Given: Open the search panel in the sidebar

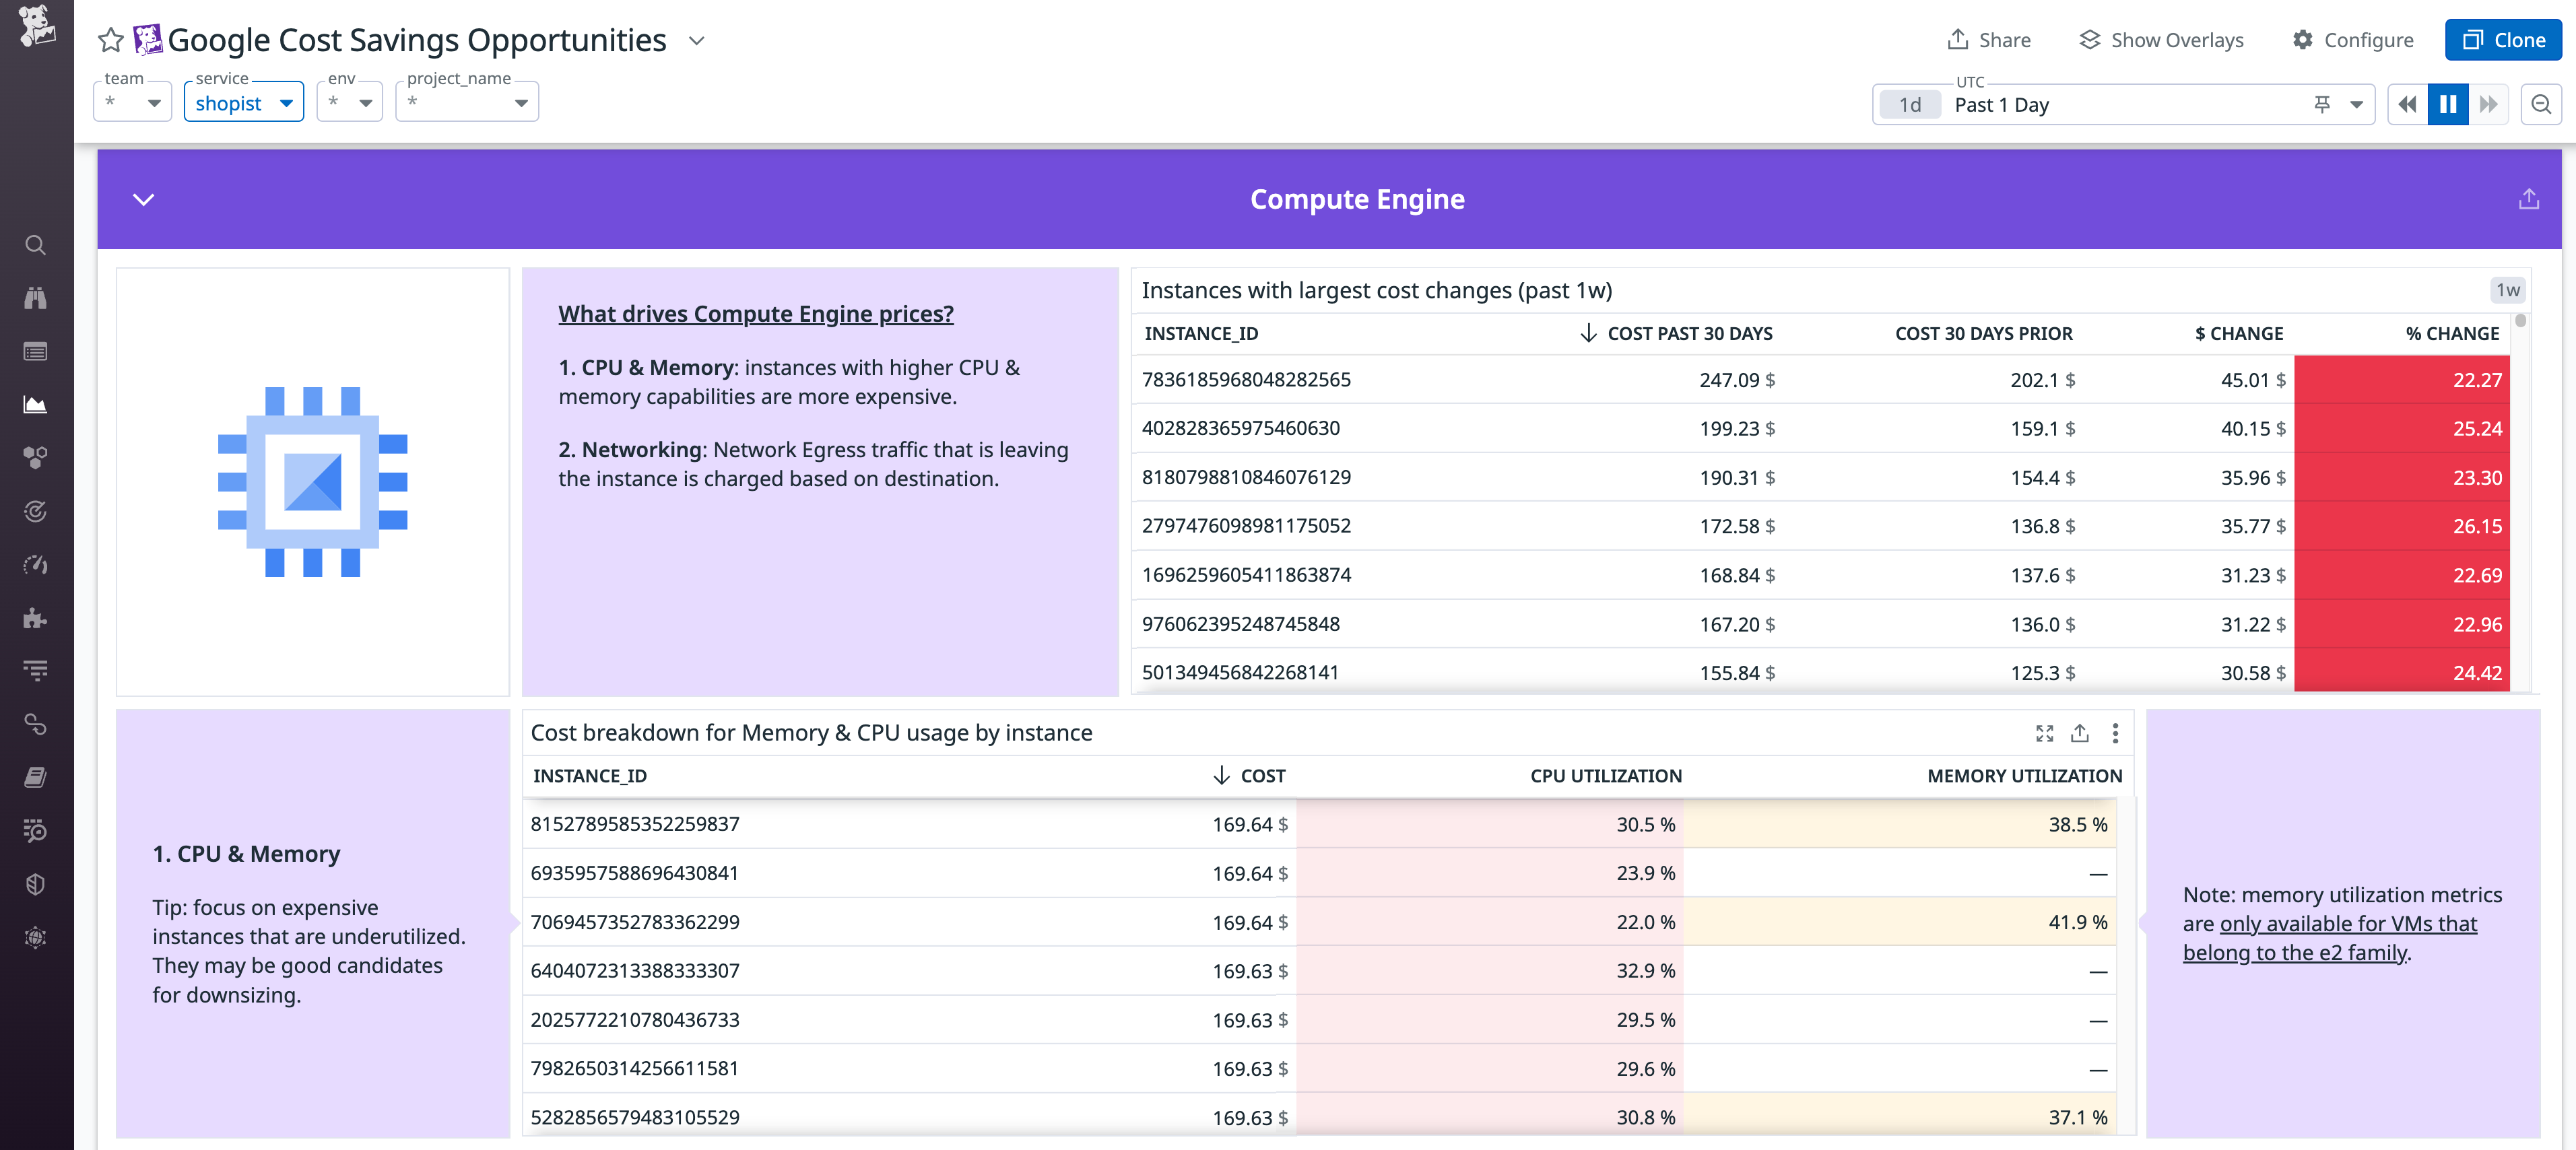Looking at the screenshot, I should click(x=36, y=245).
